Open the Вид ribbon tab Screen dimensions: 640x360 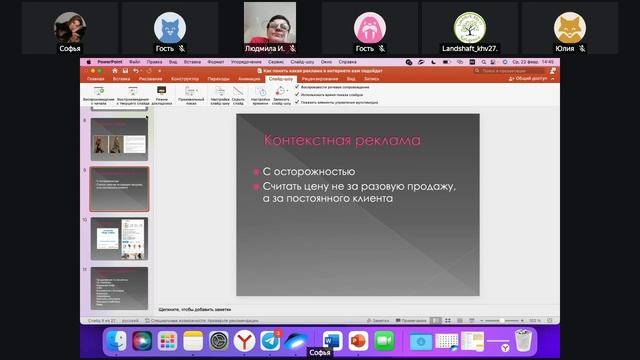point(351,79)
